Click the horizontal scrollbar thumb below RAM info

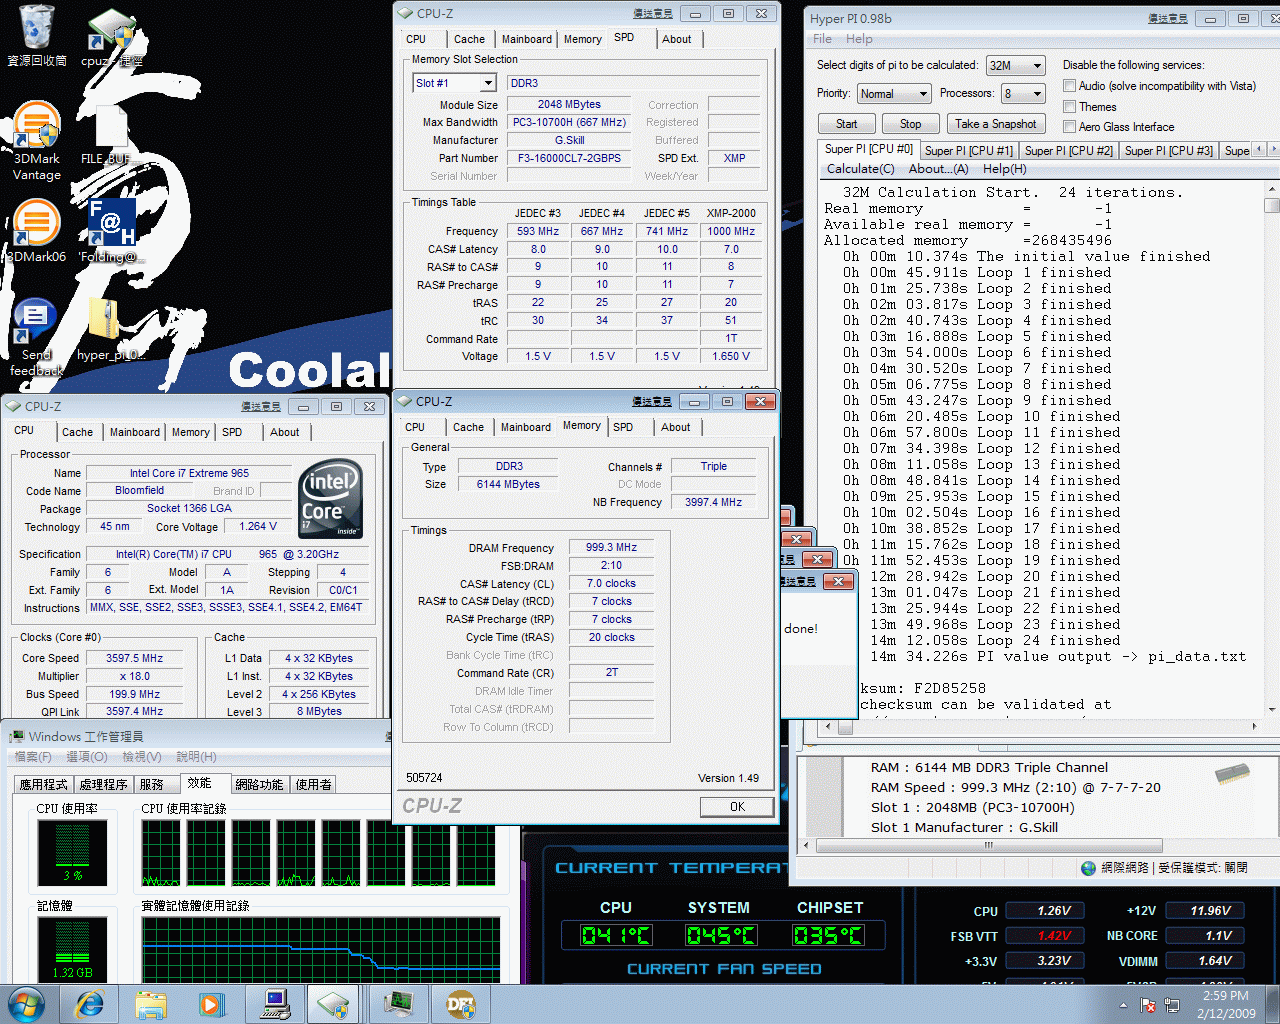coord(989,845)
